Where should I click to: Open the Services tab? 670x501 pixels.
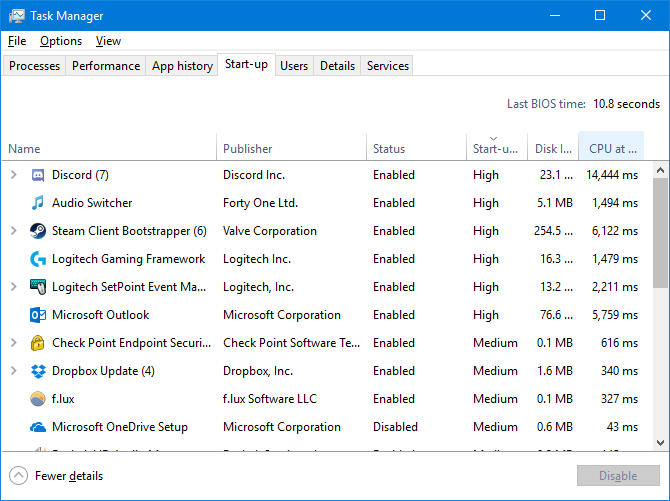pyautogui.click(x=387, y=66)
